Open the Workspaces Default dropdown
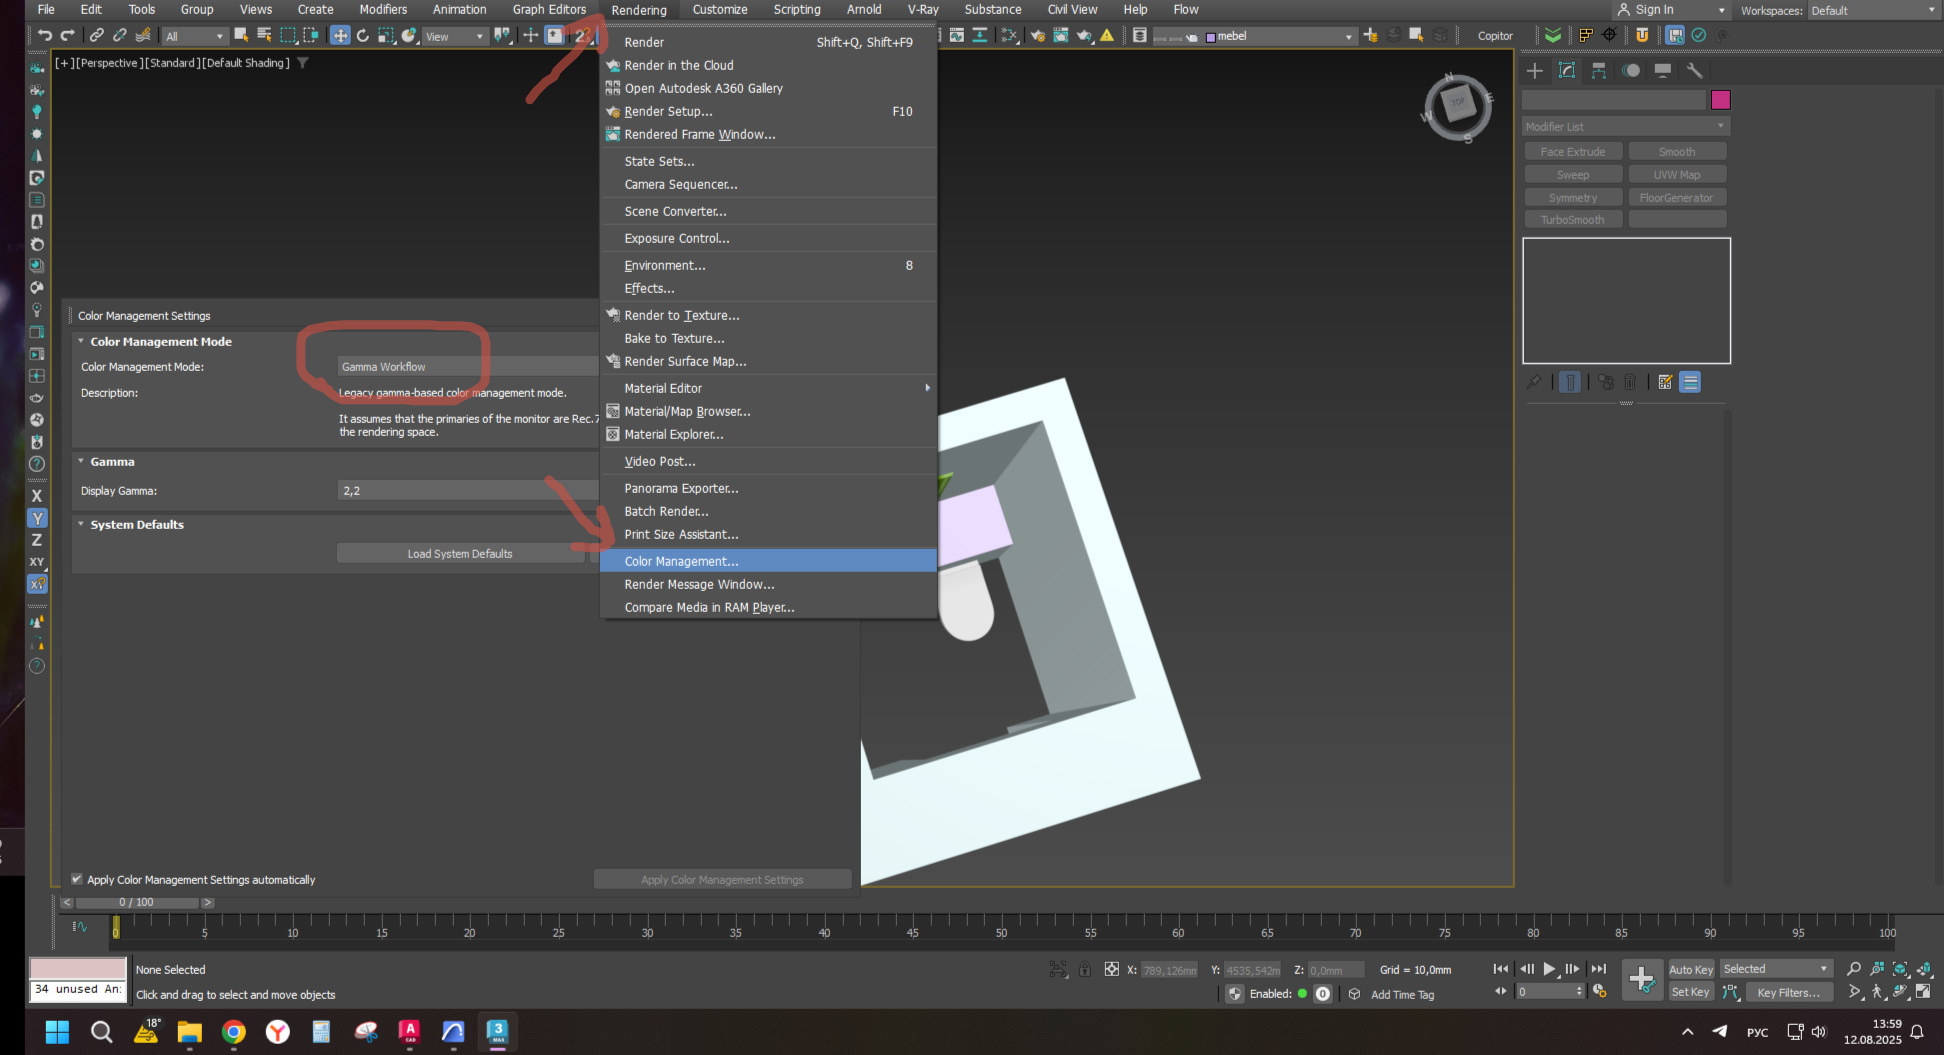This screenshot has width=1944, height=1055. click(x=1873, y=10)
